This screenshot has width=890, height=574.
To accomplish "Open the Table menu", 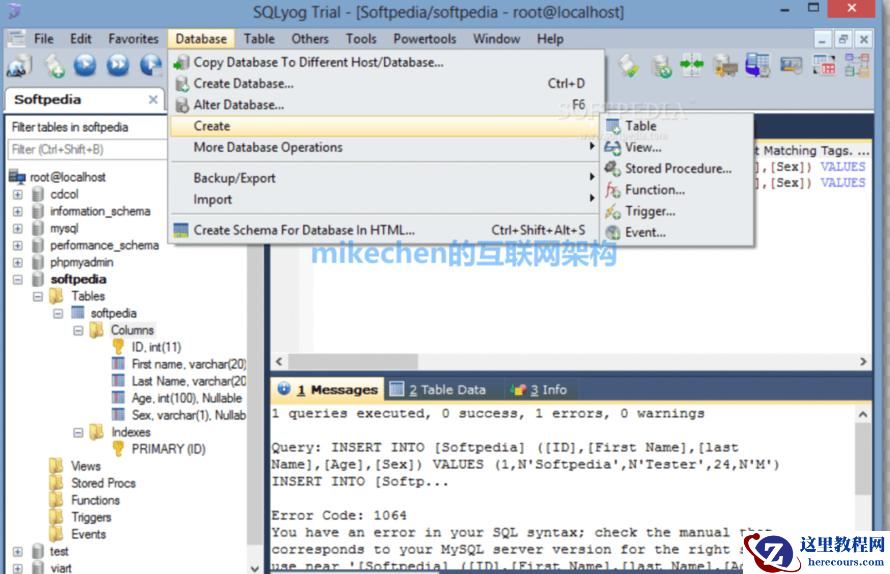I will [259, 39].
